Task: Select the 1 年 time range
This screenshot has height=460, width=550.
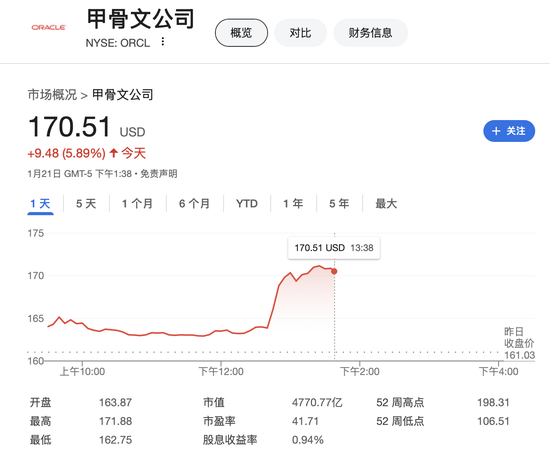Action: 293,204
